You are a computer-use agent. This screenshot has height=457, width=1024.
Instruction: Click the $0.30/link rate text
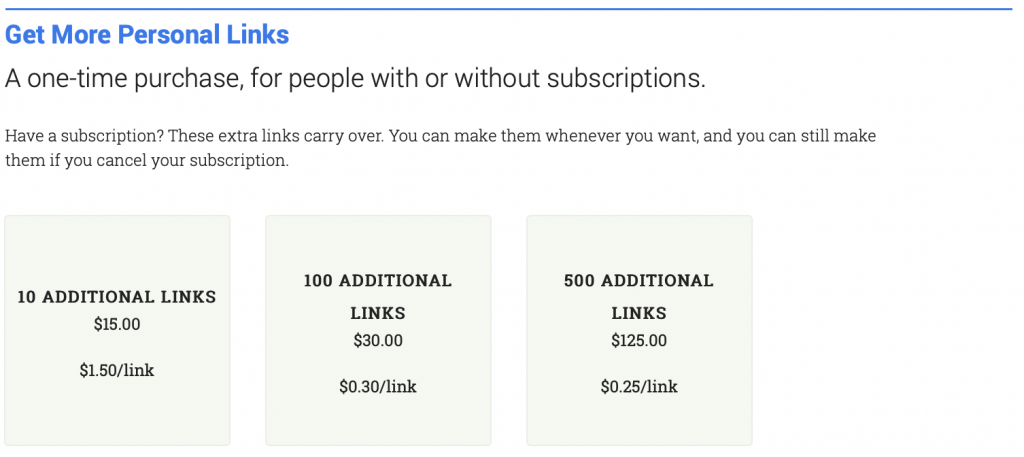pyautogui.click(x=378, y=386)
